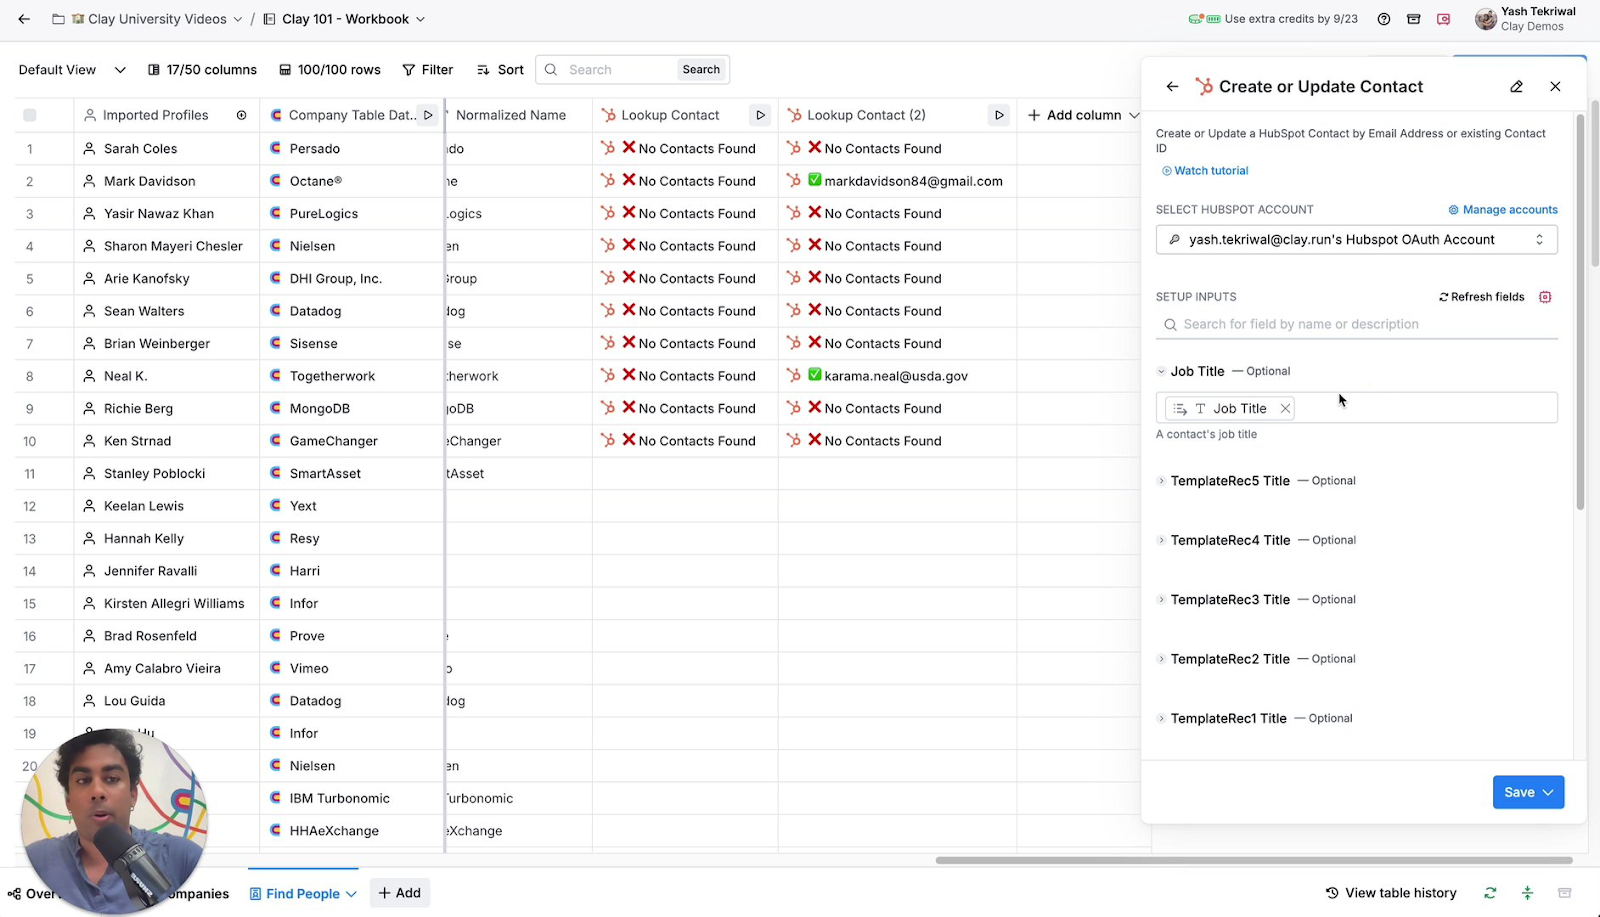
Task: Open the Add column dropdown arrow
Action: pos(1134,115)
